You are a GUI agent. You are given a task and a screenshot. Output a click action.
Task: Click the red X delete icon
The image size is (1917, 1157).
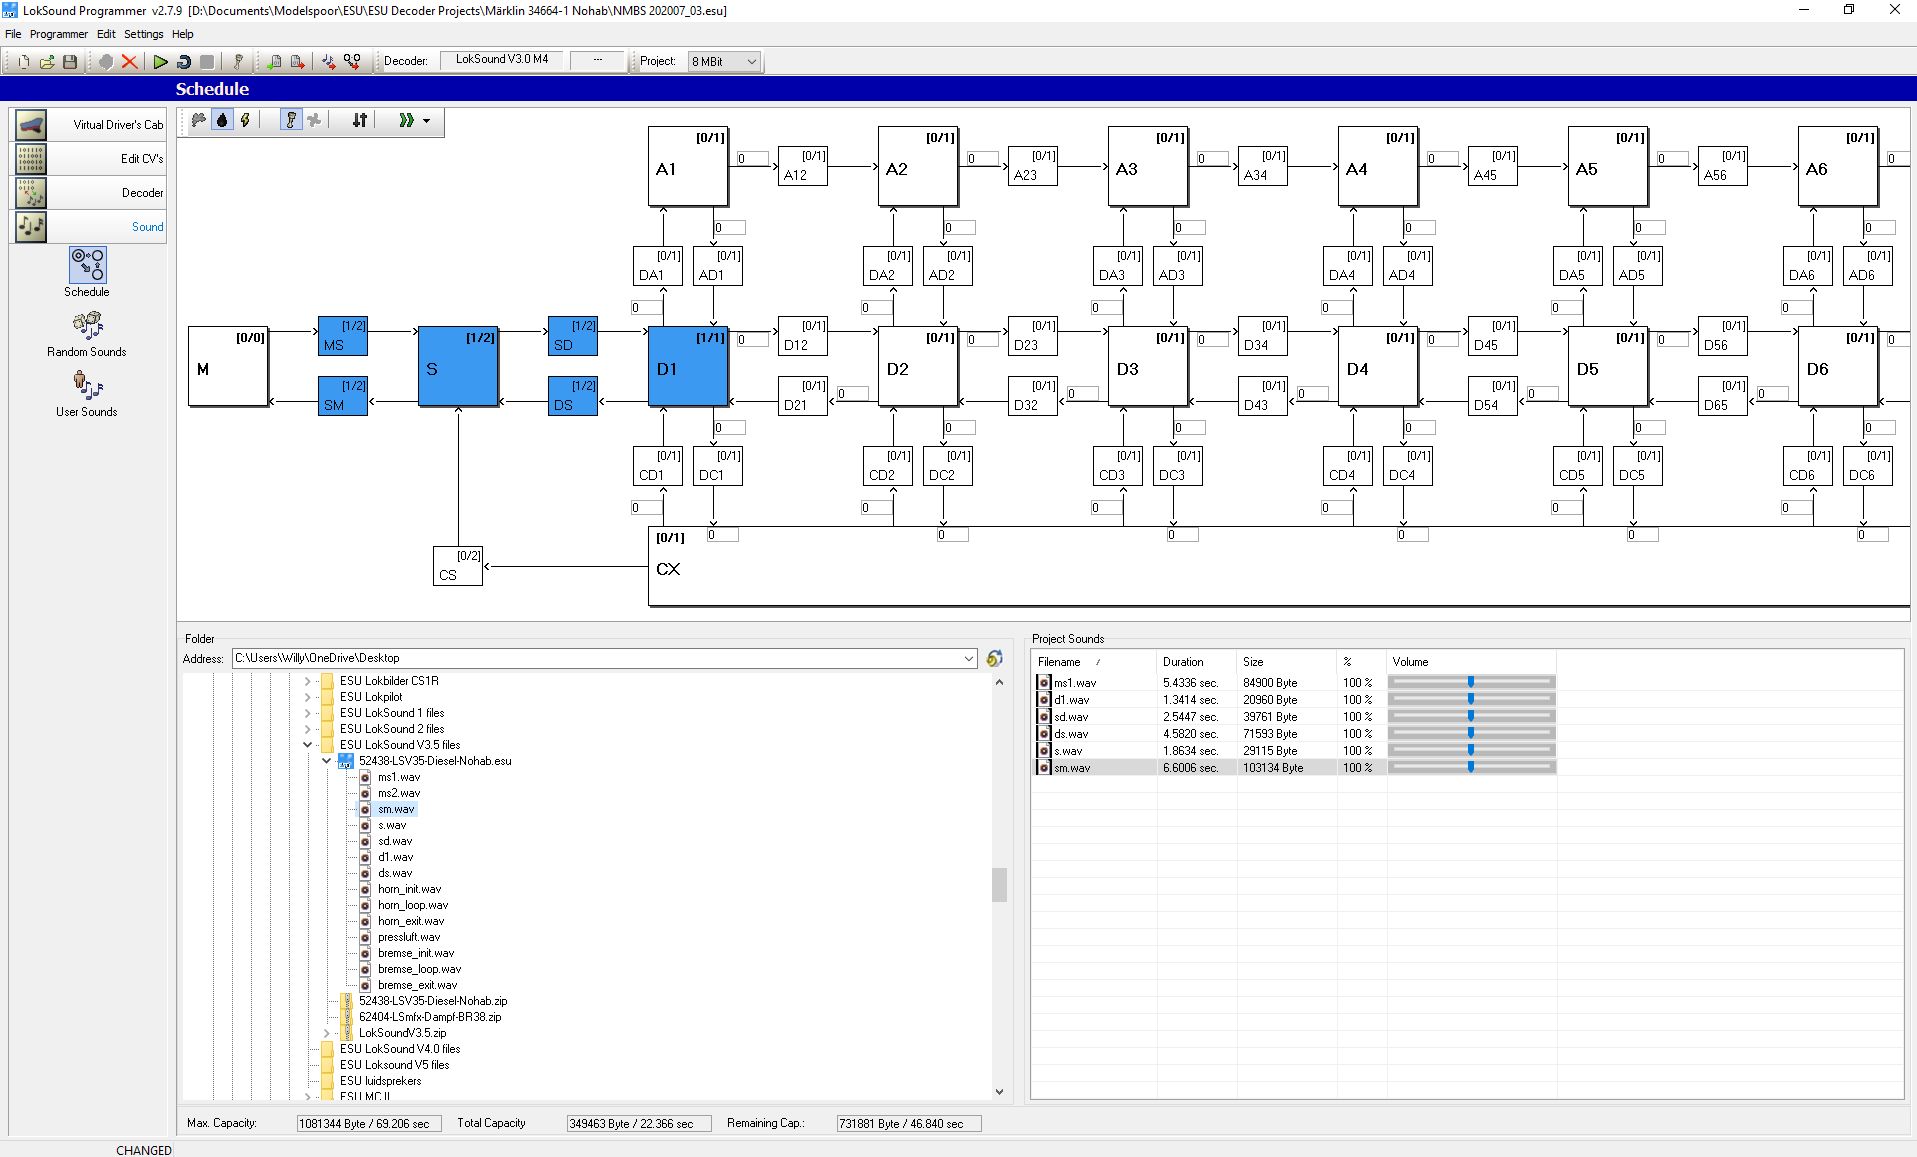point(129,62)
